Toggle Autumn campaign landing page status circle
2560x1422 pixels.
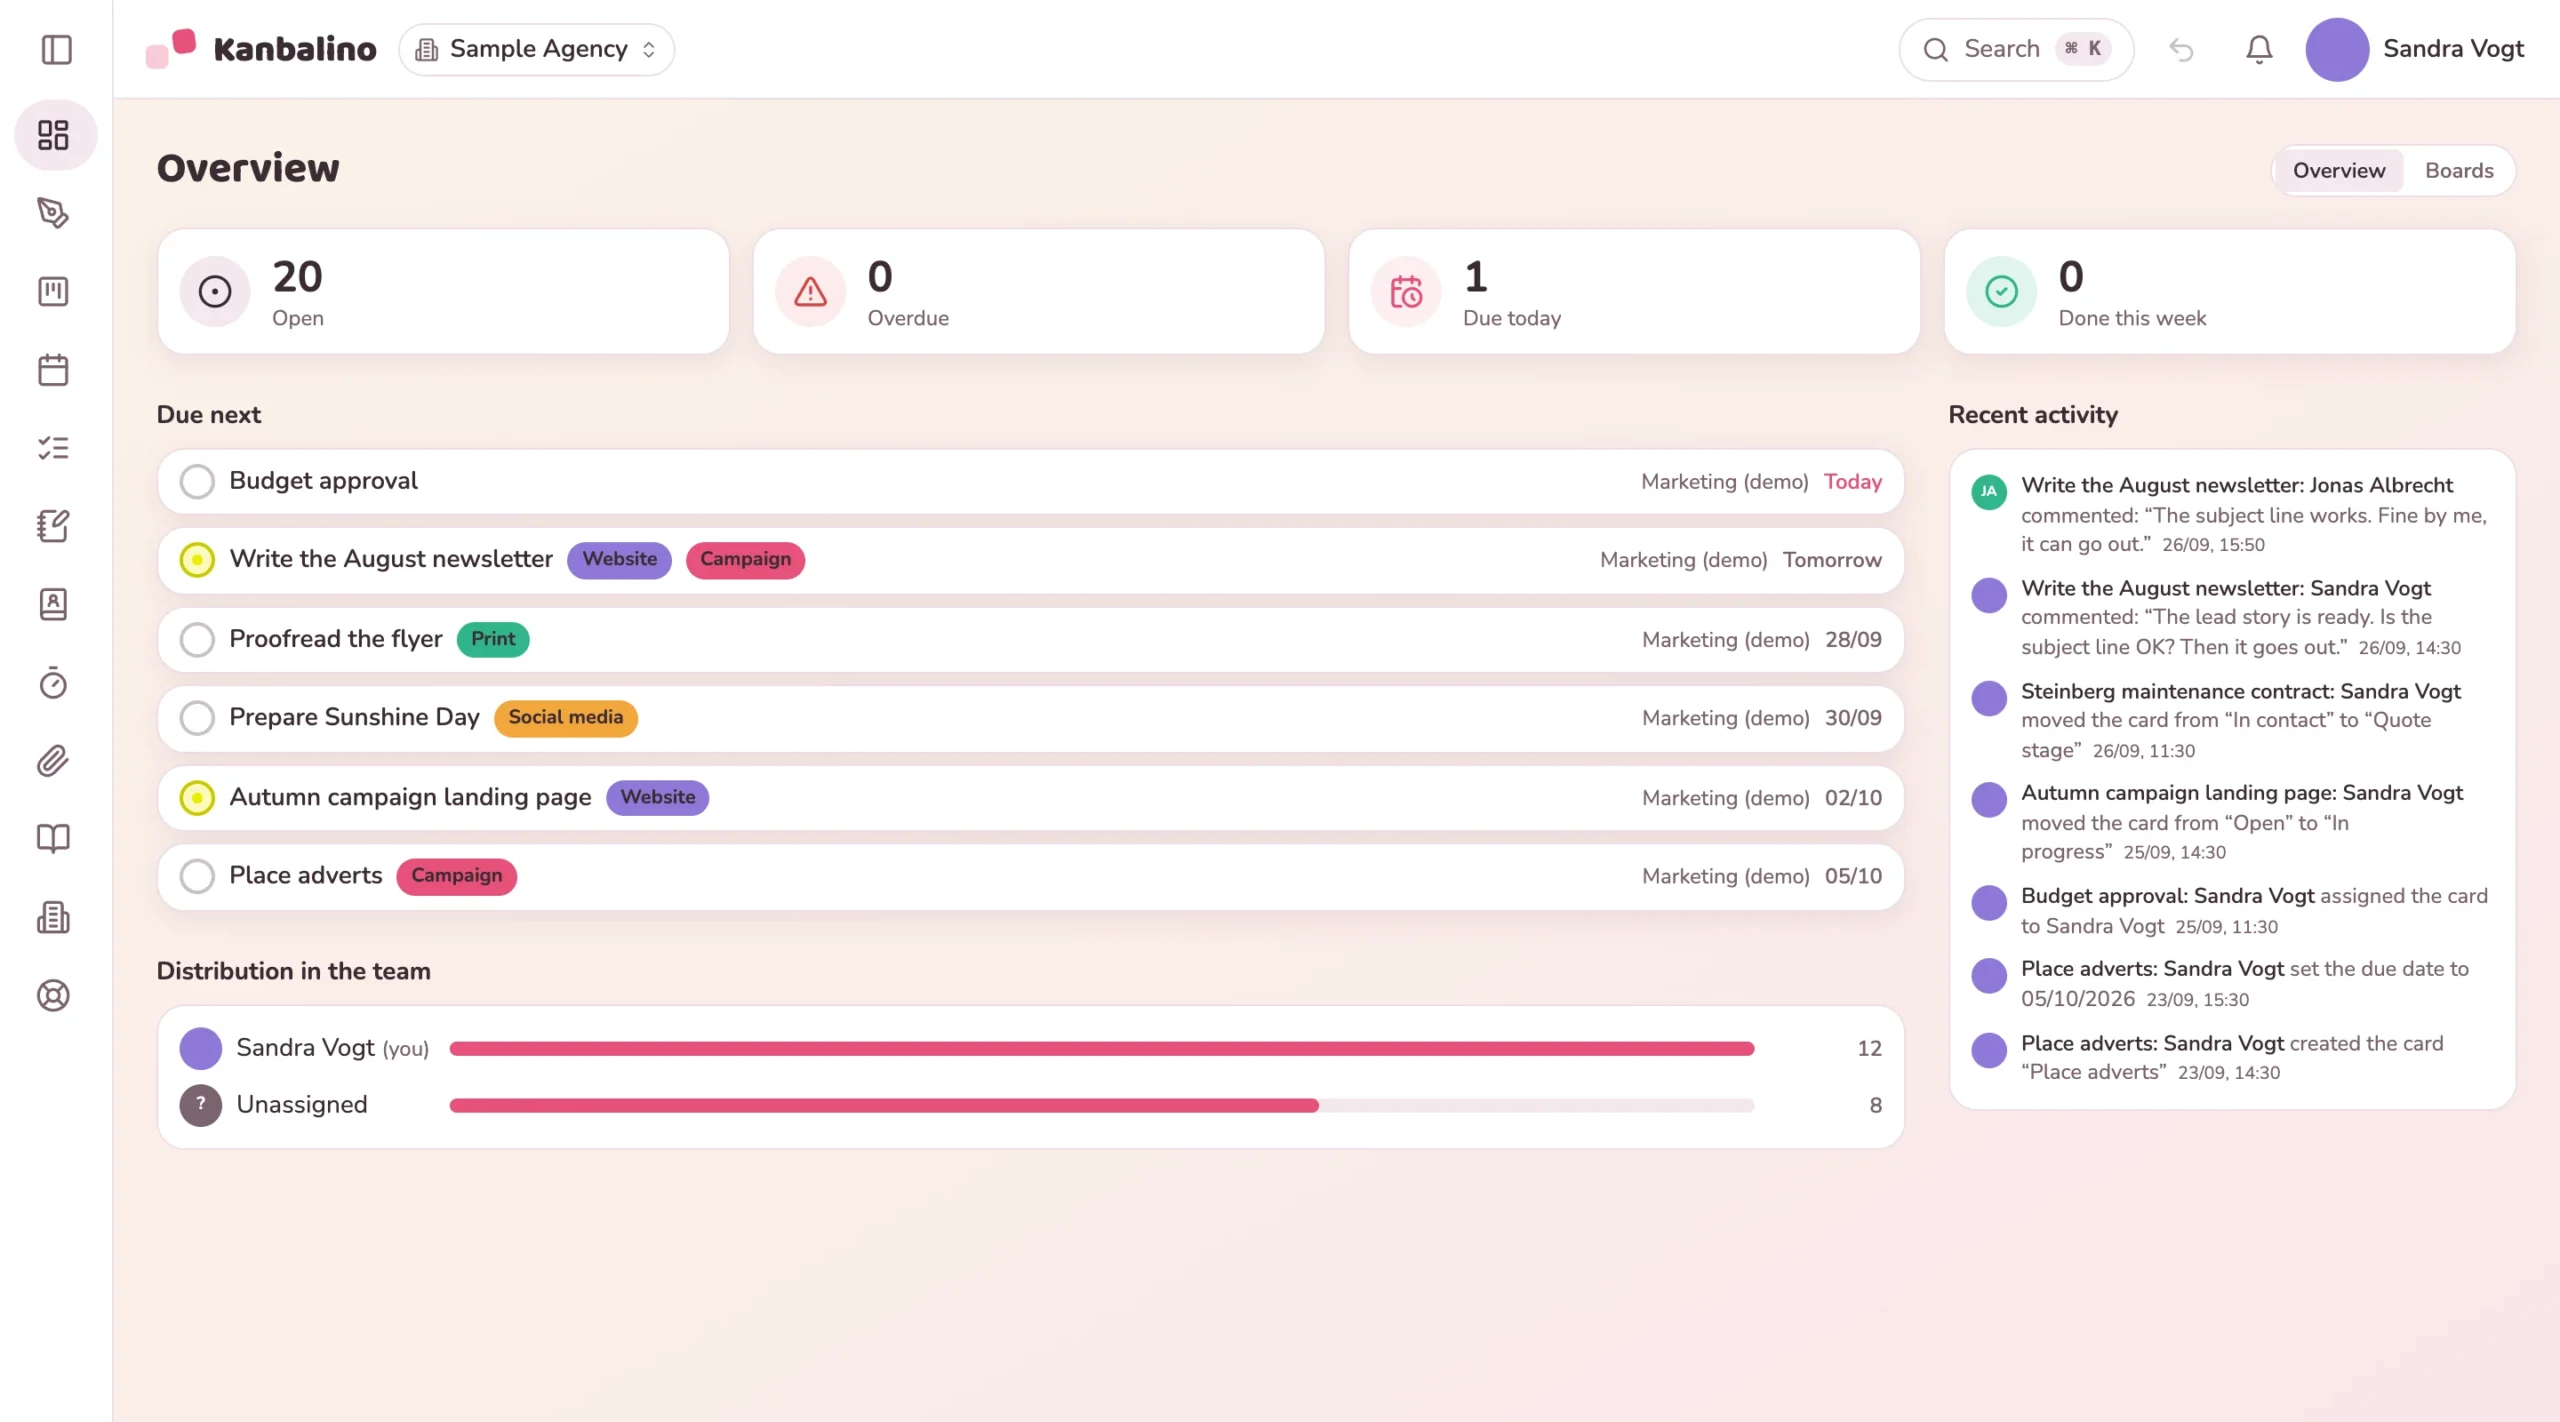click(x=197, y=797)
